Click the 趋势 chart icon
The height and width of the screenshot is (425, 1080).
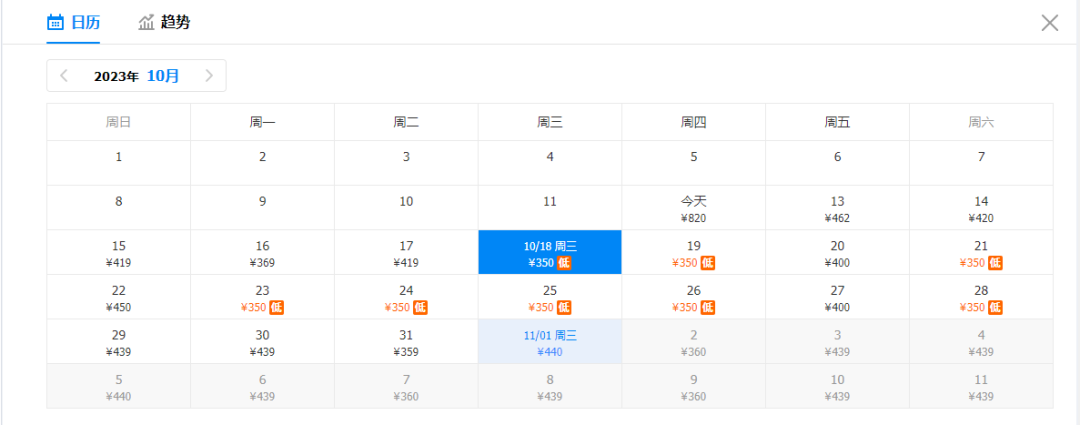click(x=146, y=23)
